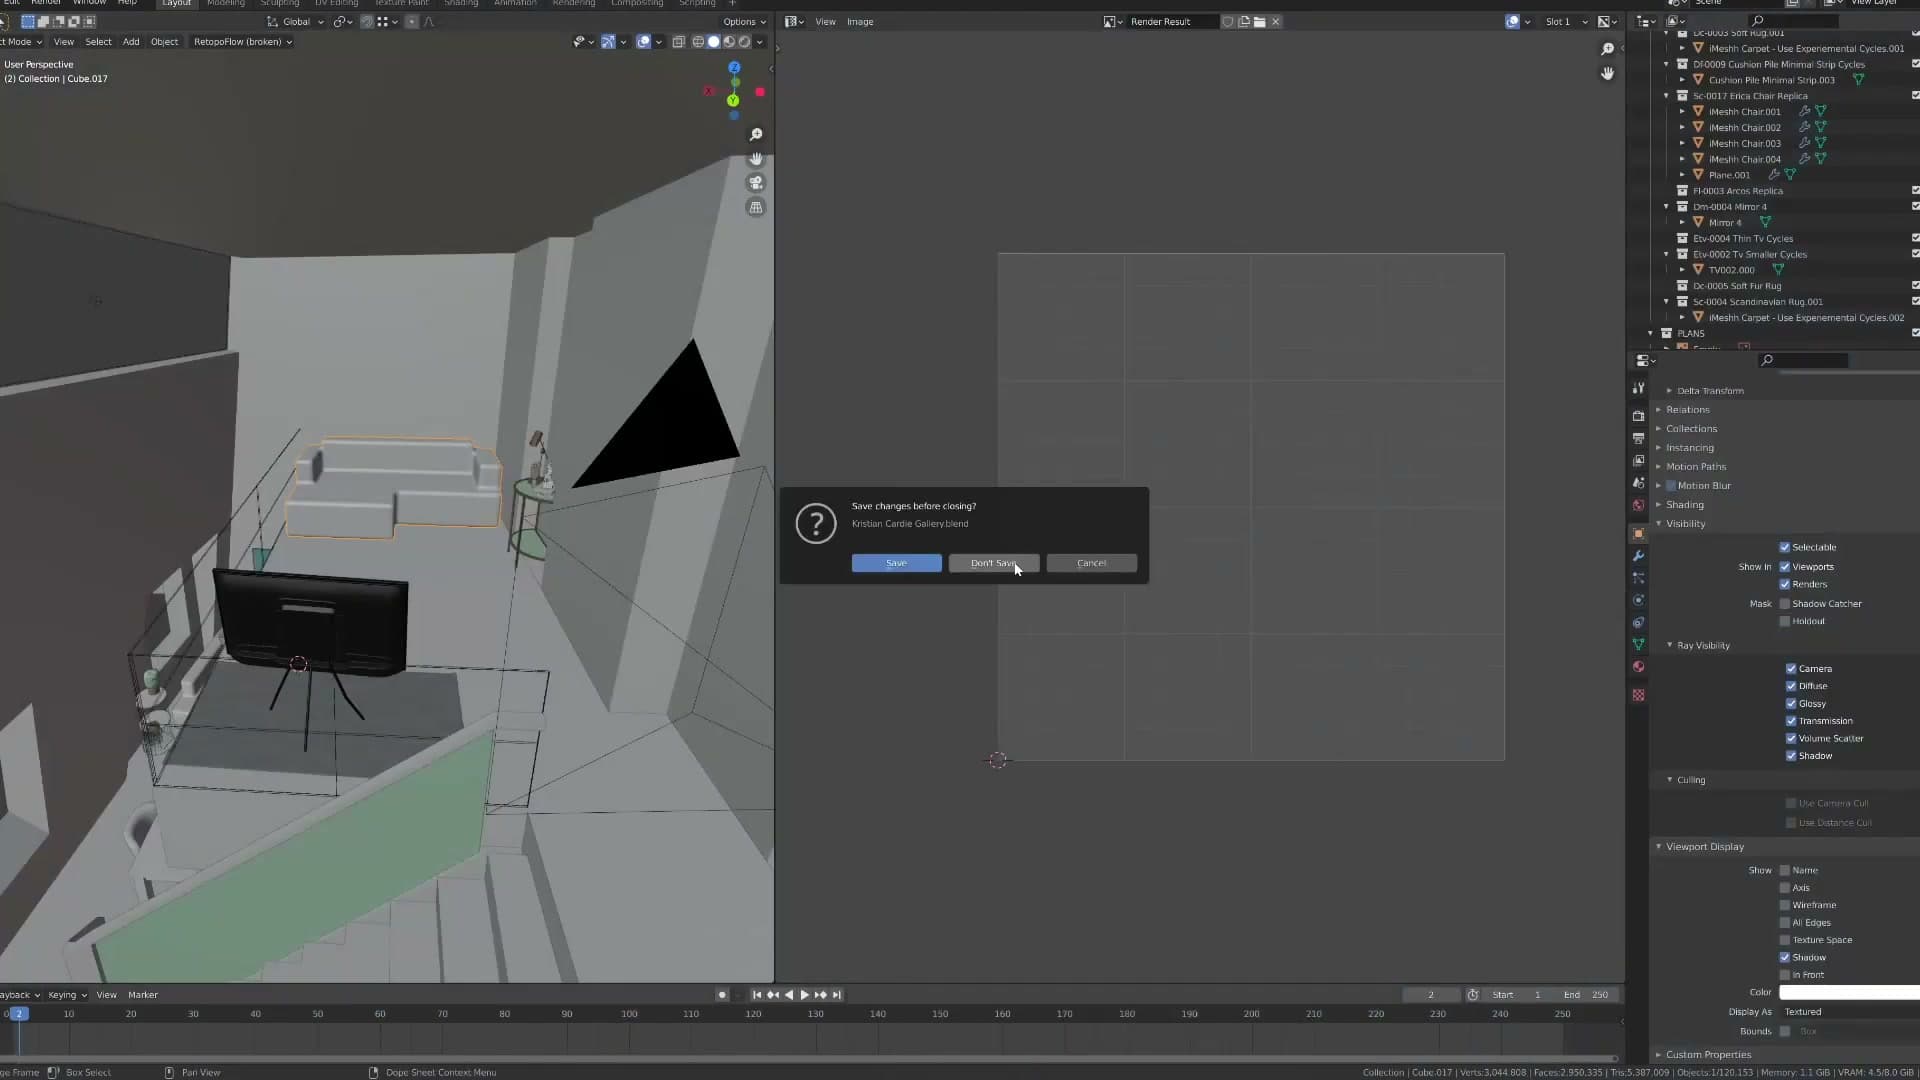Open the Render properties tab
The width and height of the screenshot is (1920, 1080).
coord(1638,416)
